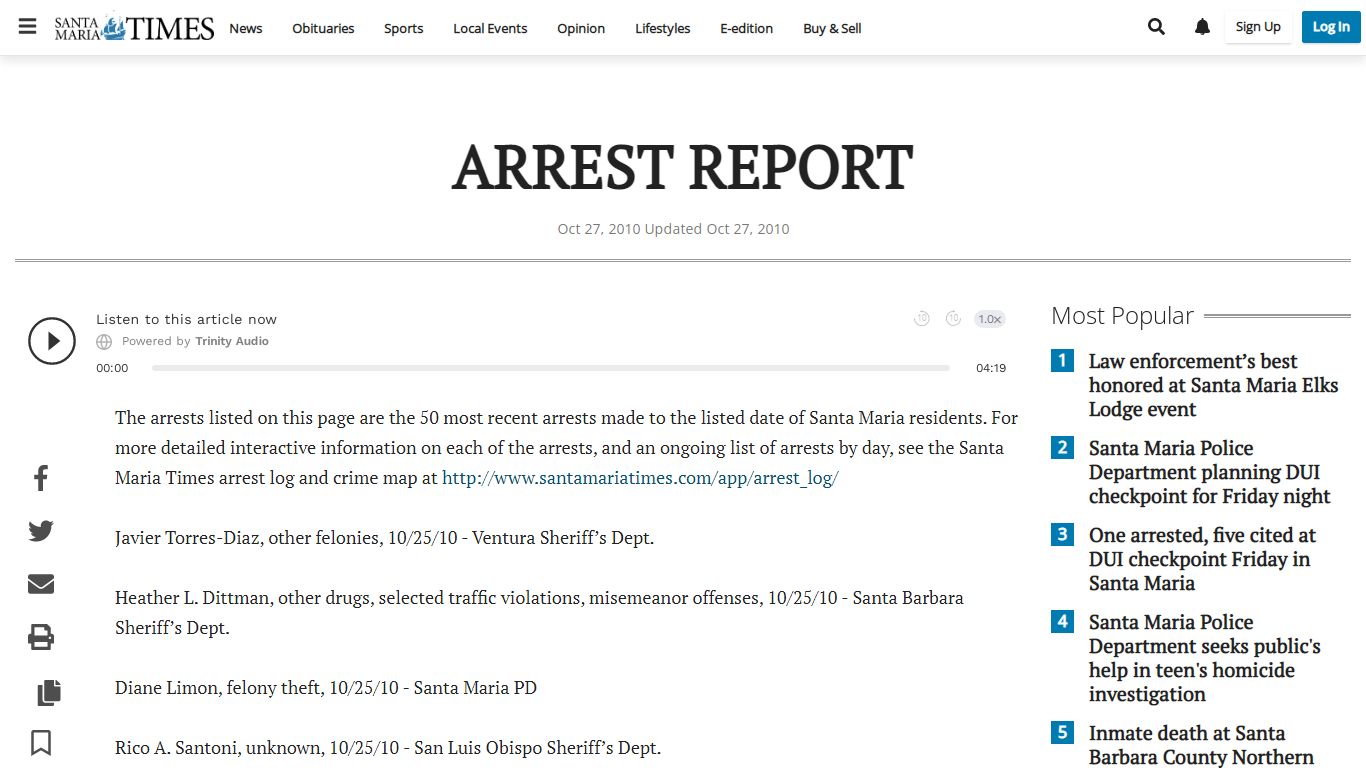Viewport: 1366px width, 768px height.
Task: Open notifications bell
Action: coord(1202,27)
